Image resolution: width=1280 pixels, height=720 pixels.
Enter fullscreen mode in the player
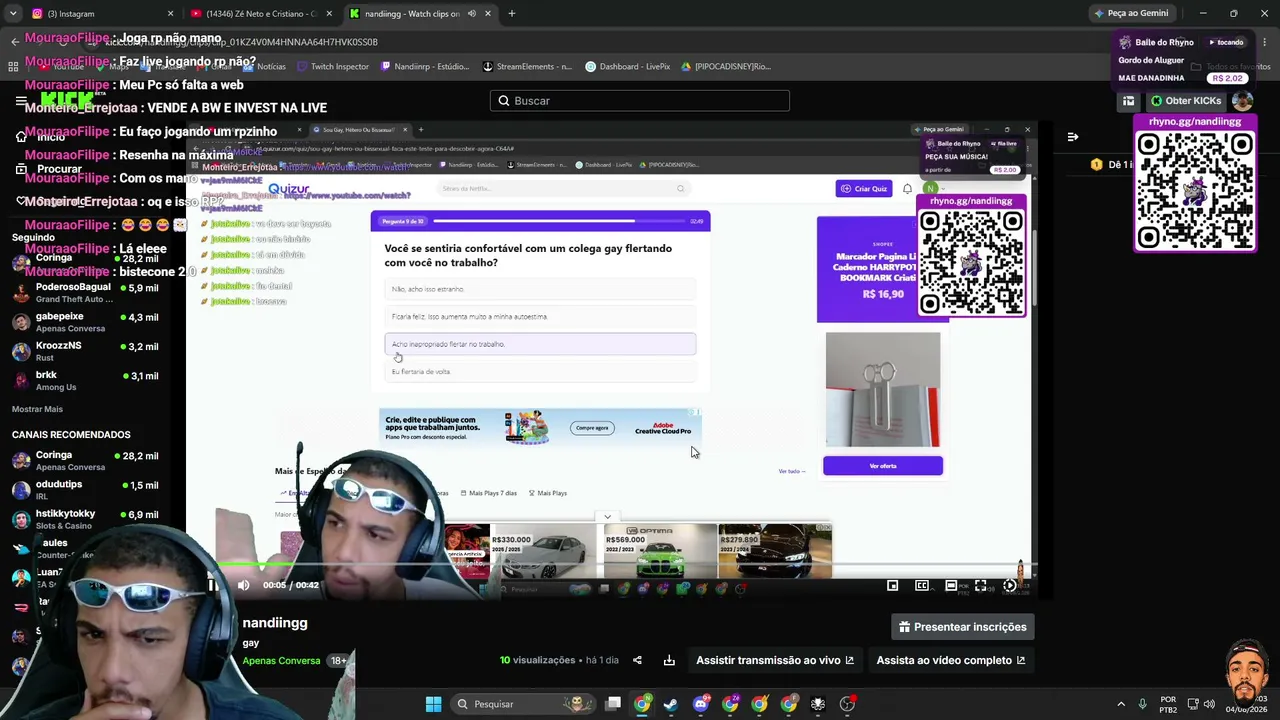pyautogui.click(x=981, y=586)
